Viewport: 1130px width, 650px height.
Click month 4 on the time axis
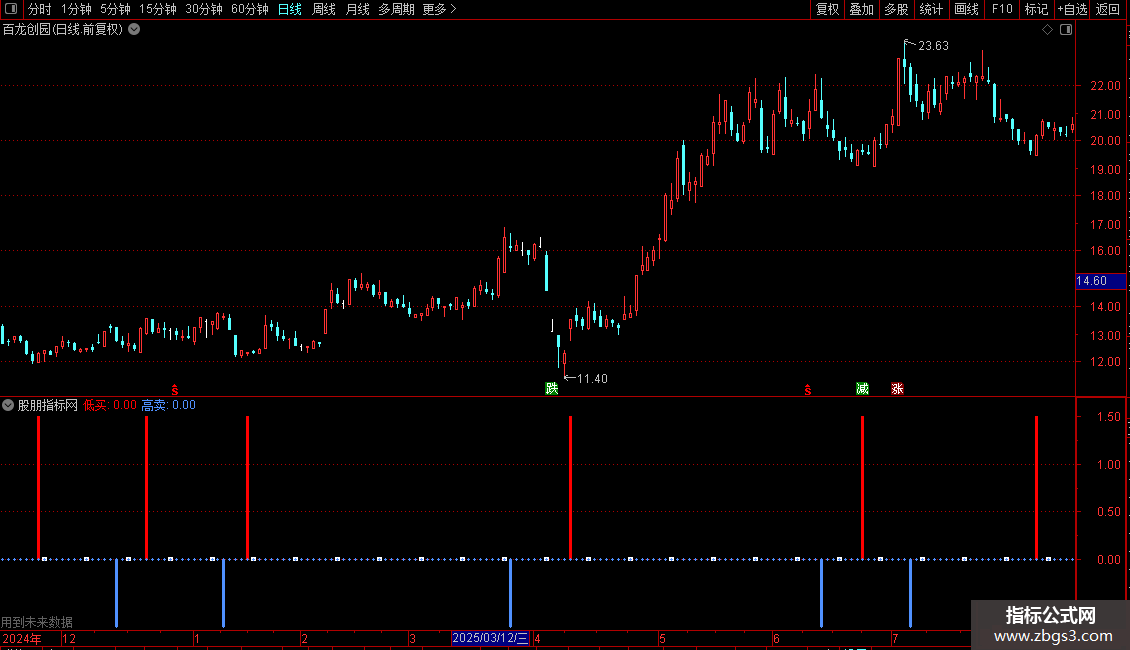click(537, 638)
